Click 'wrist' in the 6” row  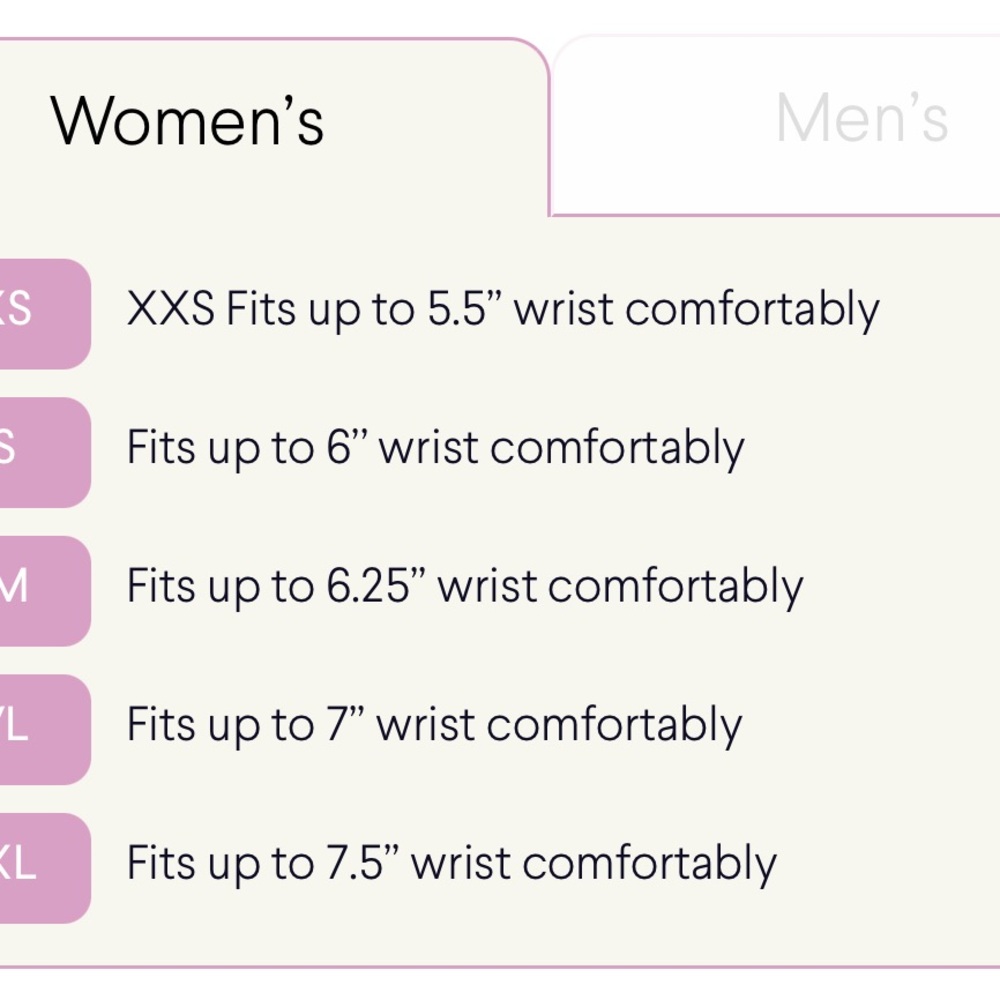tap(428, 449)
